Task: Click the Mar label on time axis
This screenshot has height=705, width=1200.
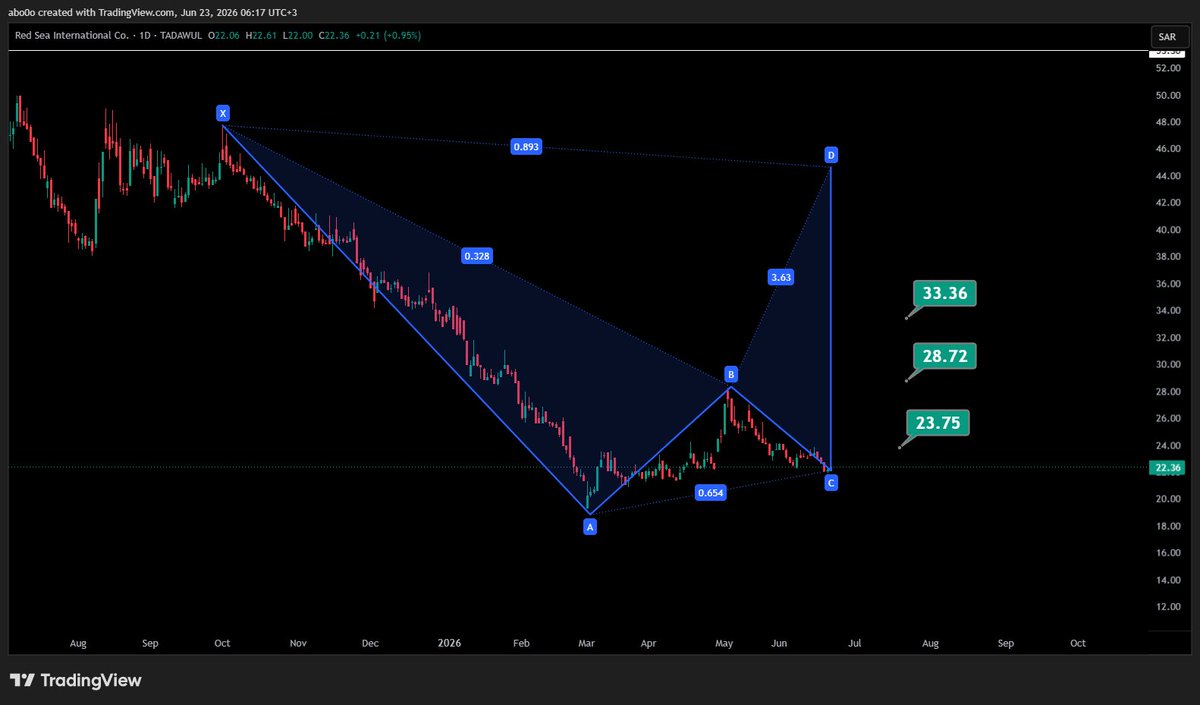Action: pos(587,643)
